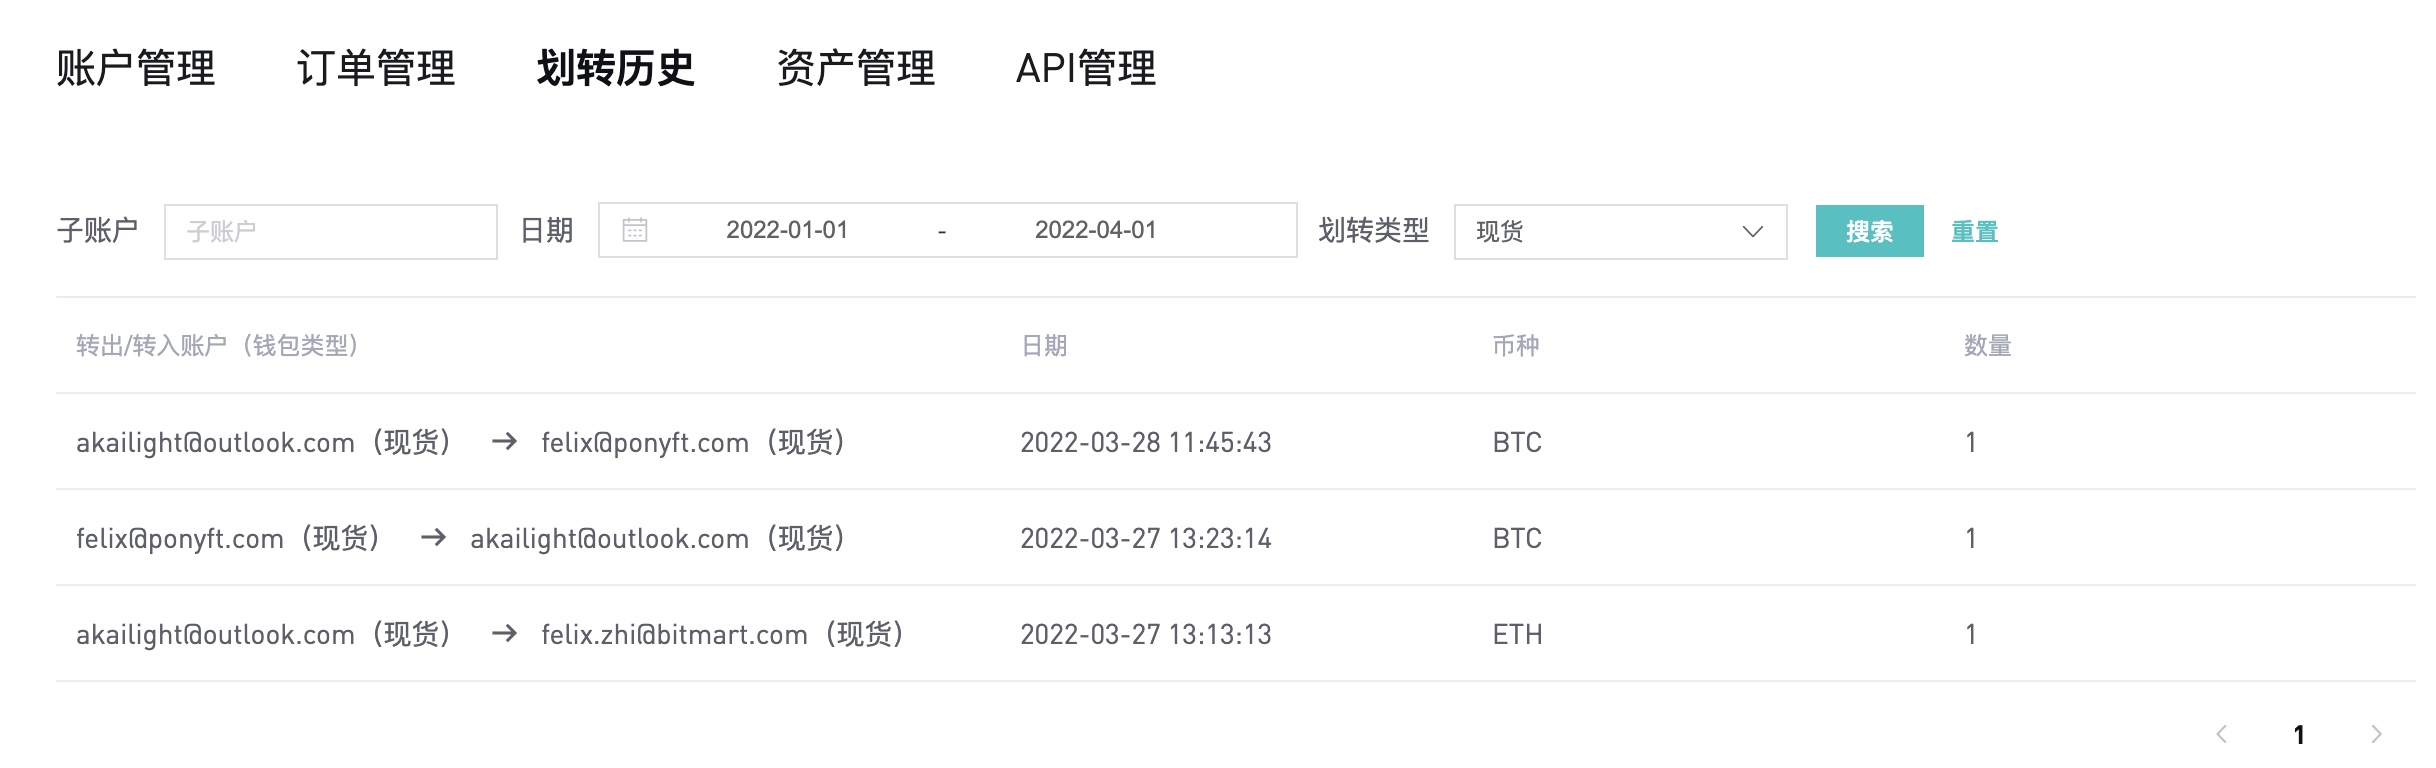The height and width of the screenshot is (768, 2436).
Task: Click the 搜索 search button
Action: pyautogui.click(x=1869, y=231)
